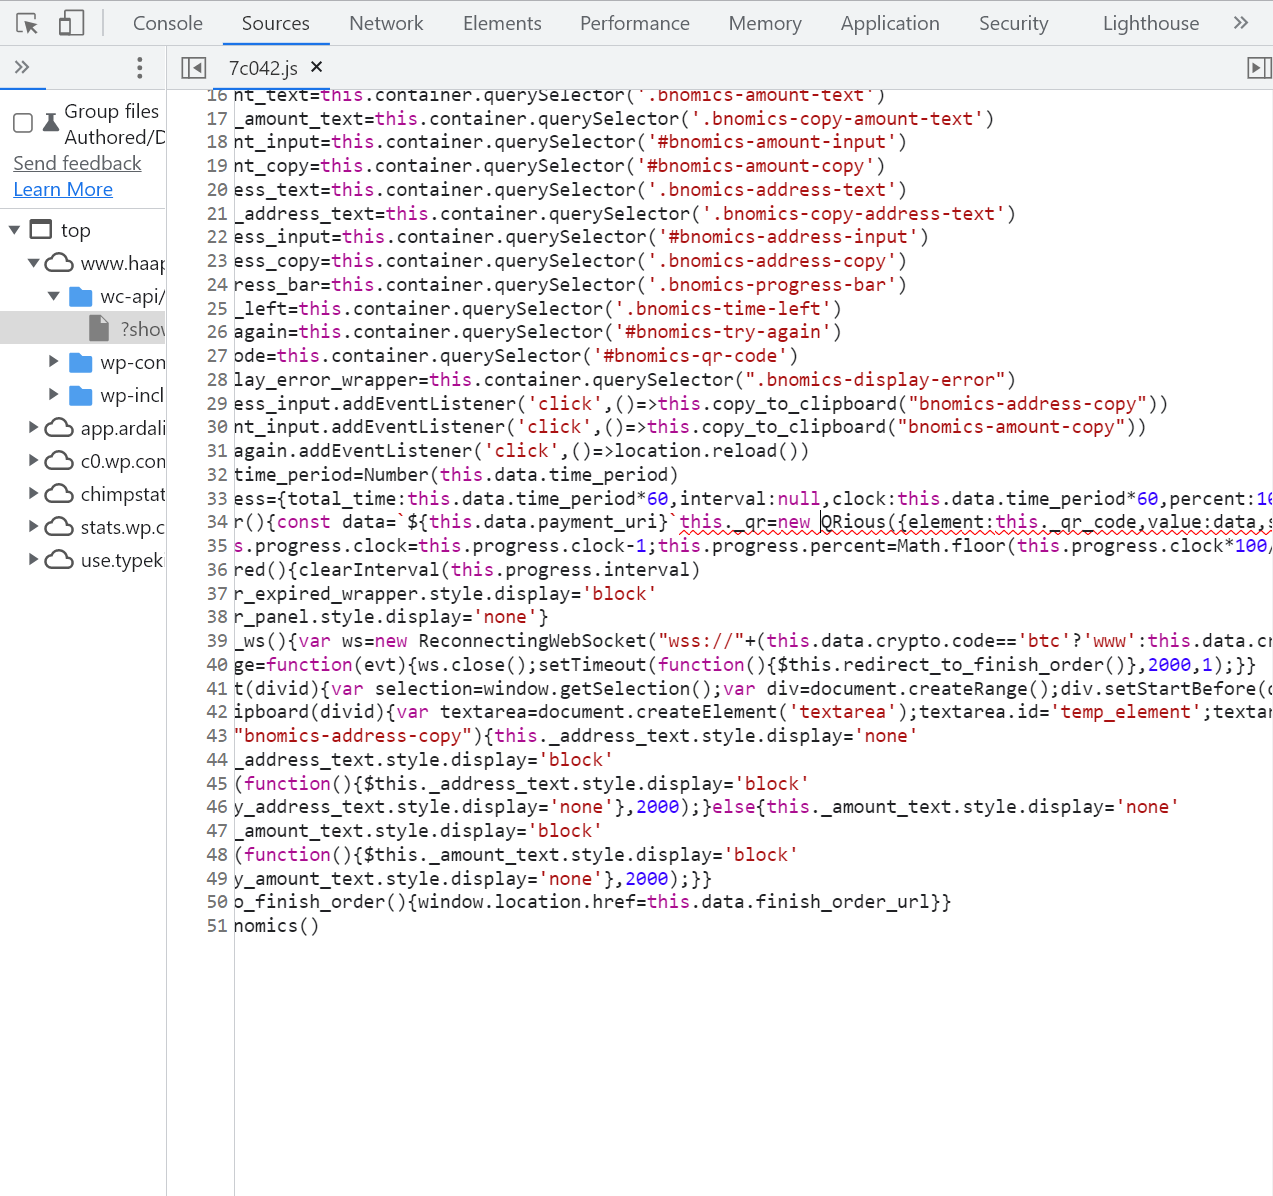Click the c0.wp.com cloud icon
Viewport: 1273px width, 1196px height.
pos(60,461)
